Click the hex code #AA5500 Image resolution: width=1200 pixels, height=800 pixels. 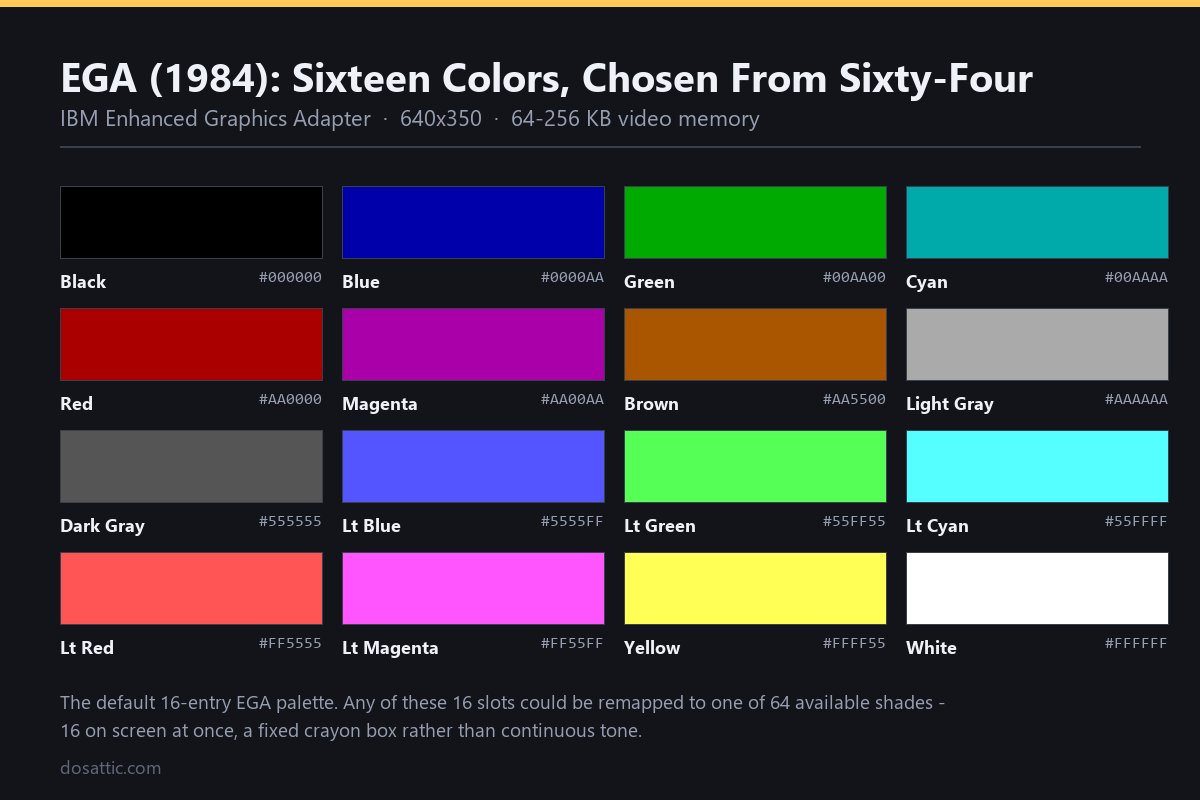pyautogui.click(x=854, y=399)
